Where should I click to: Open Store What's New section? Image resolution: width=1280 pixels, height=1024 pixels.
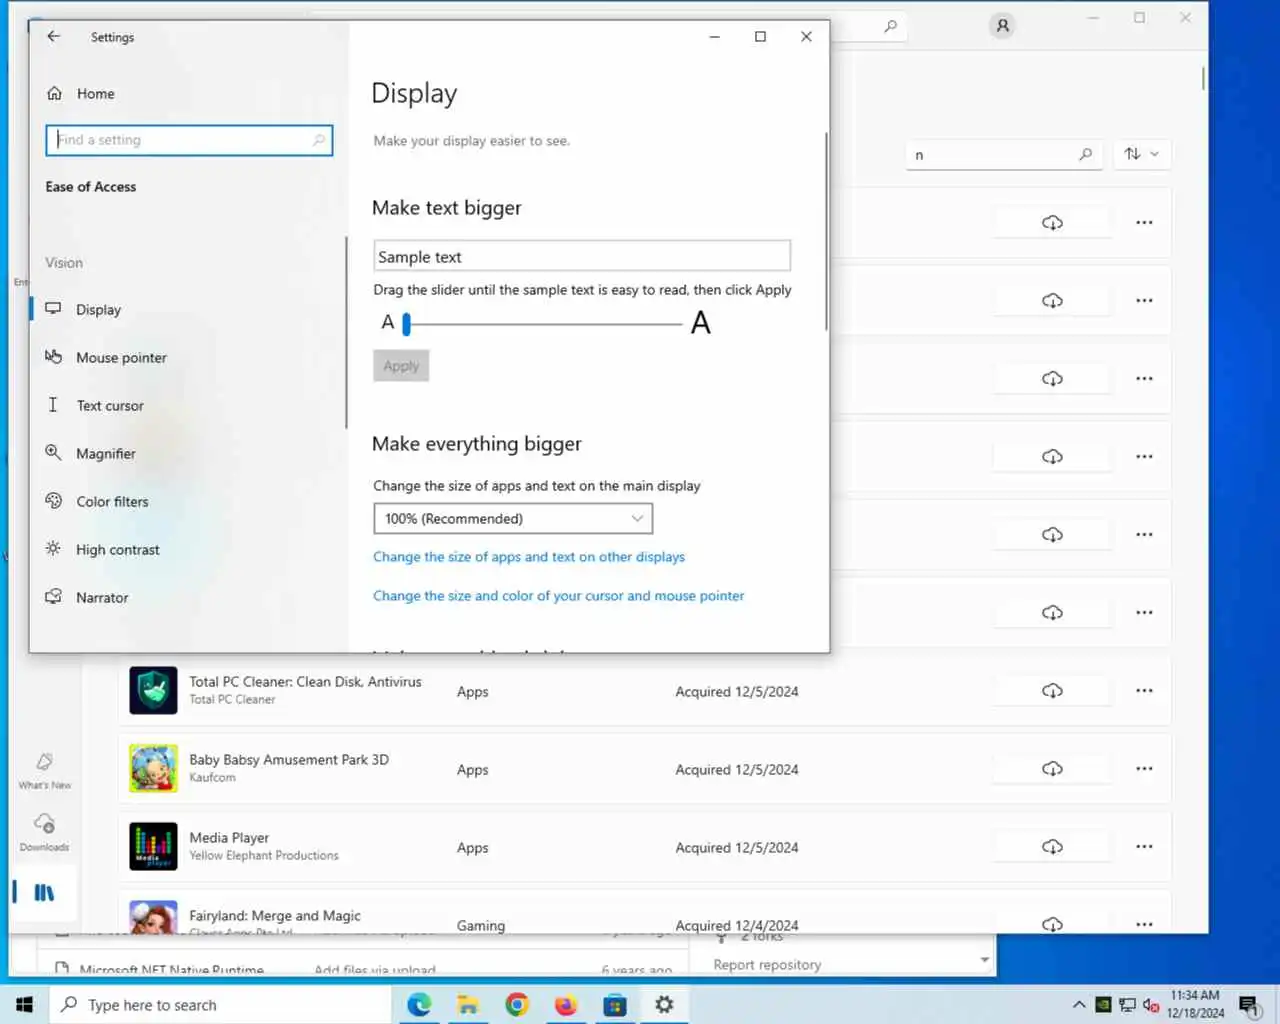click(x=45, y=771)
